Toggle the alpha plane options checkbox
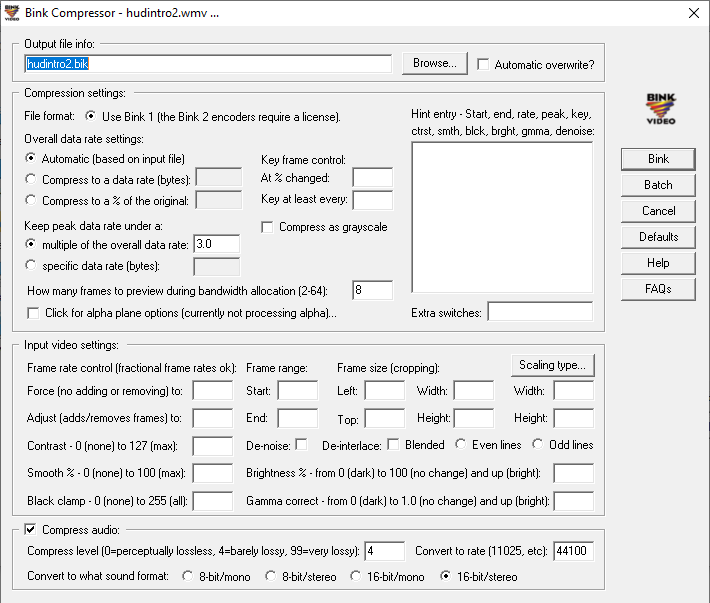Viewport: 710px width, 603px height. pyautogui.click(x=33, y=314)
